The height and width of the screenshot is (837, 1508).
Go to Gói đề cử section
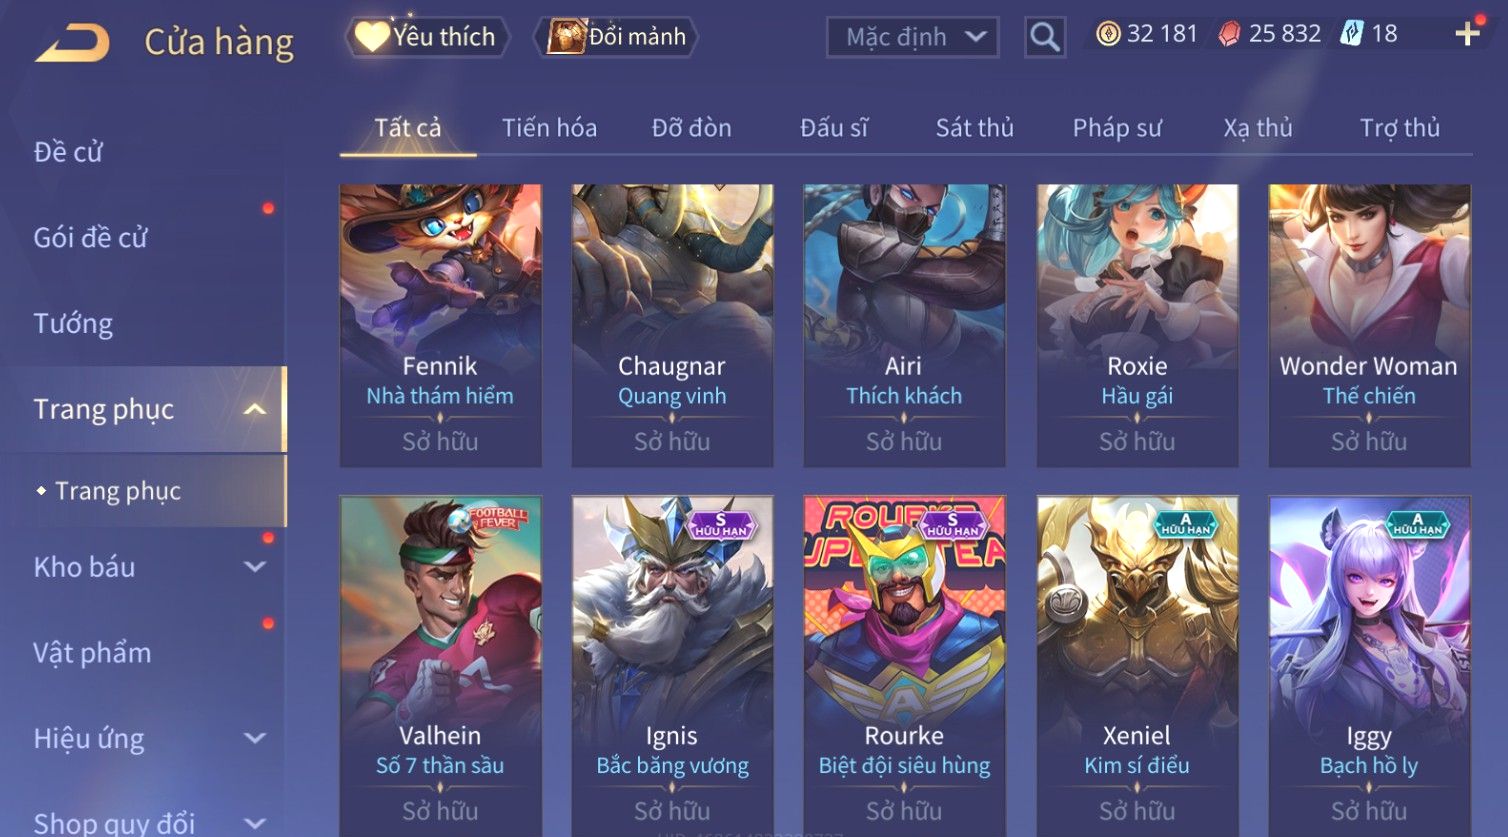point(90,238)
